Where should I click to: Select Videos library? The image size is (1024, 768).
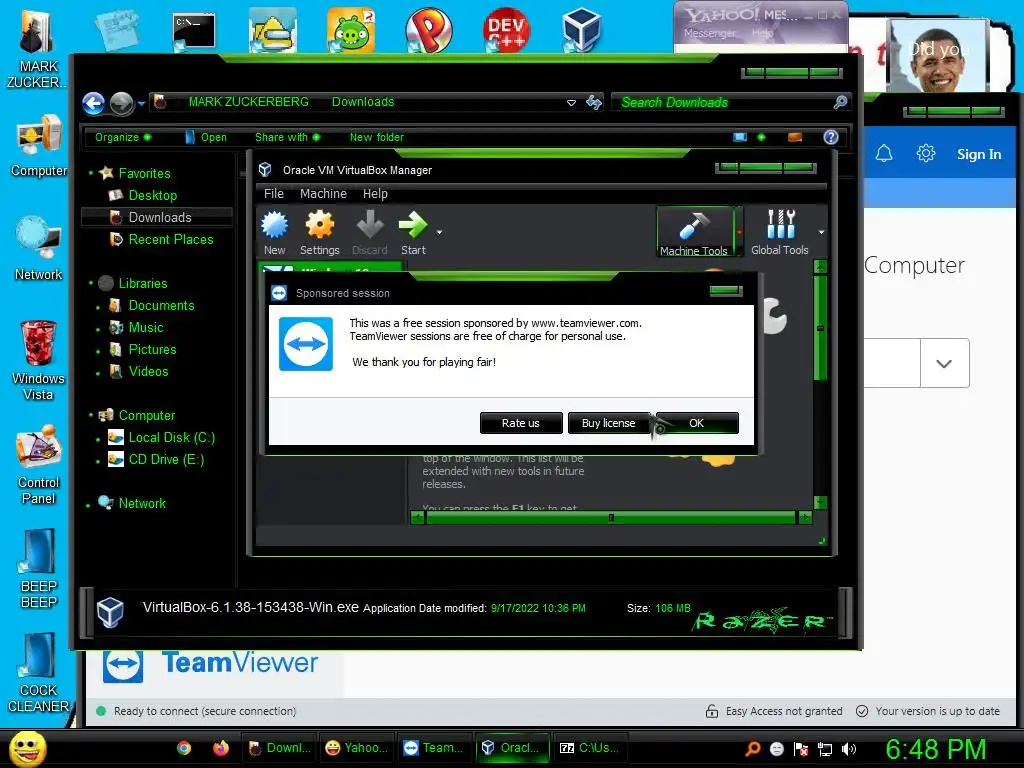(x=148, y=372)
